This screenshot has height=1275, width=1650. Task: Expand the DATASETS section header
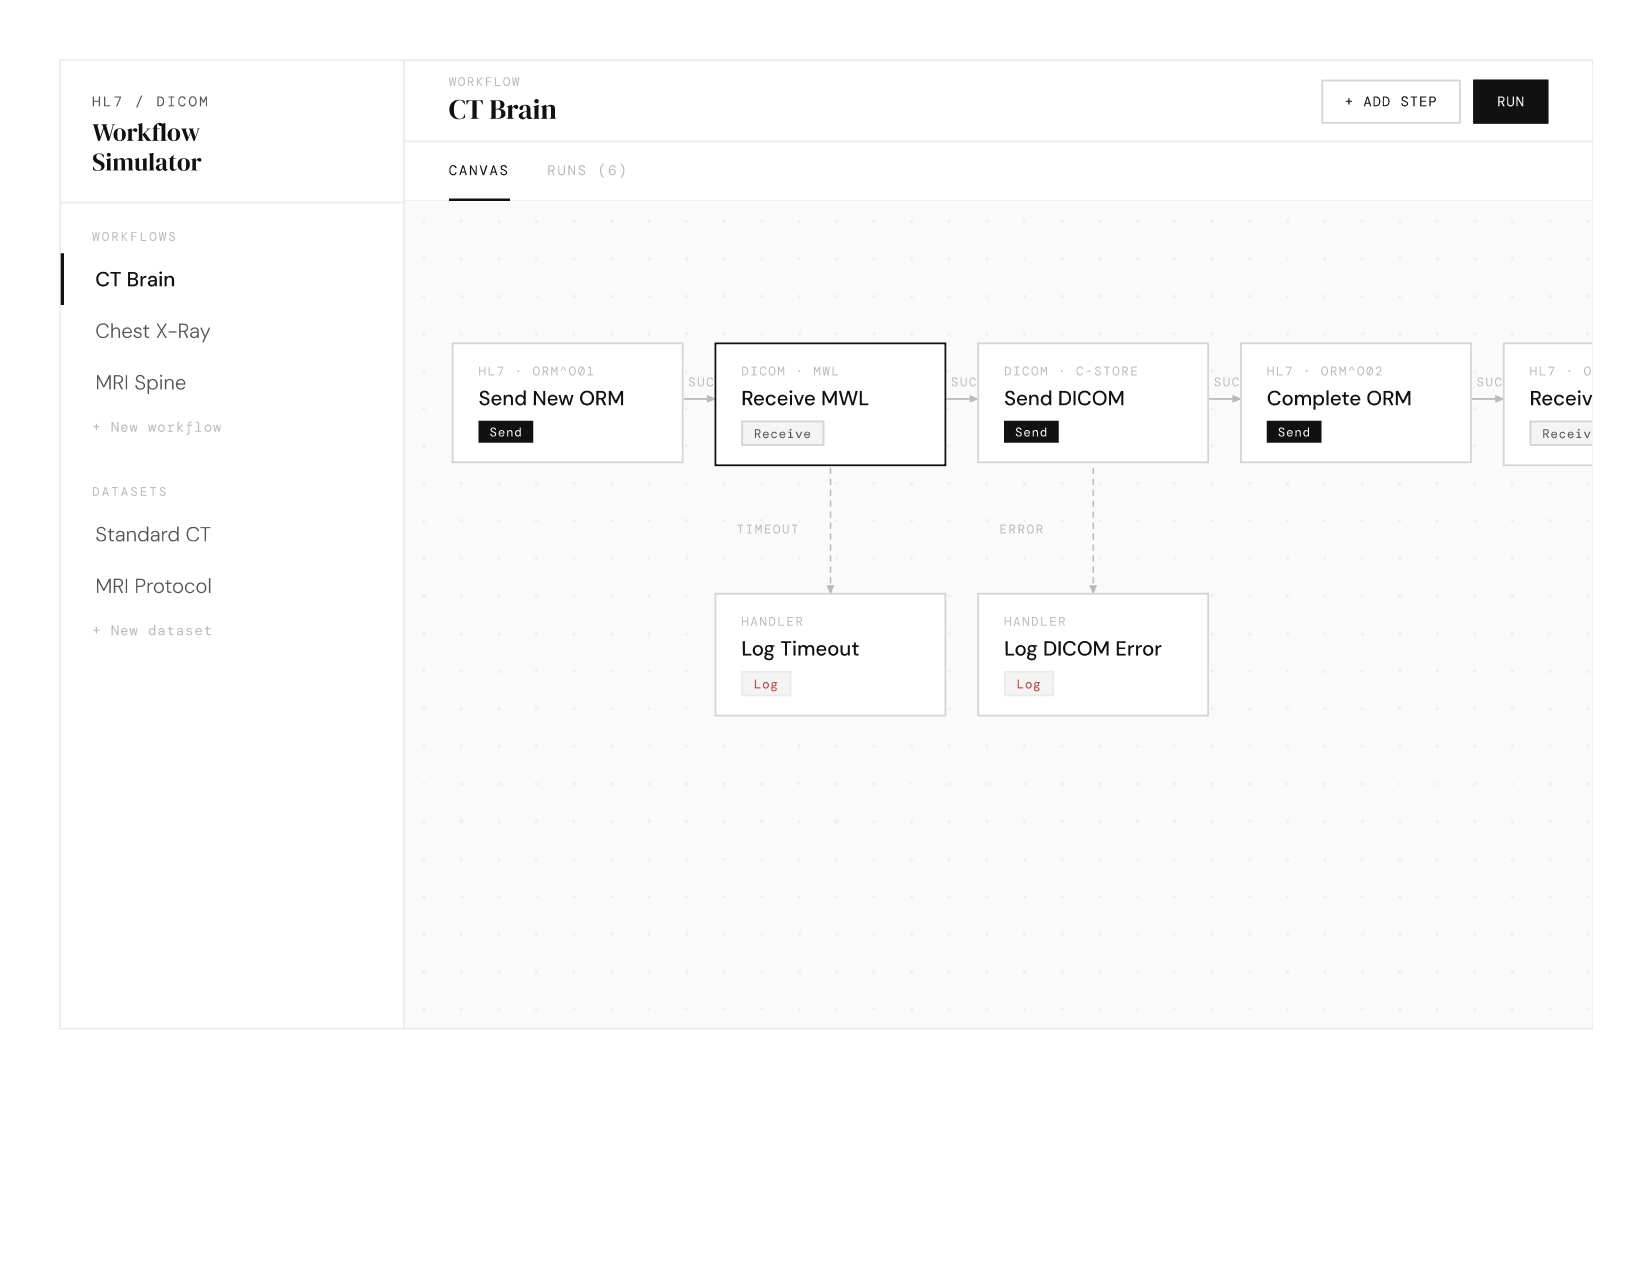point(130,491)
